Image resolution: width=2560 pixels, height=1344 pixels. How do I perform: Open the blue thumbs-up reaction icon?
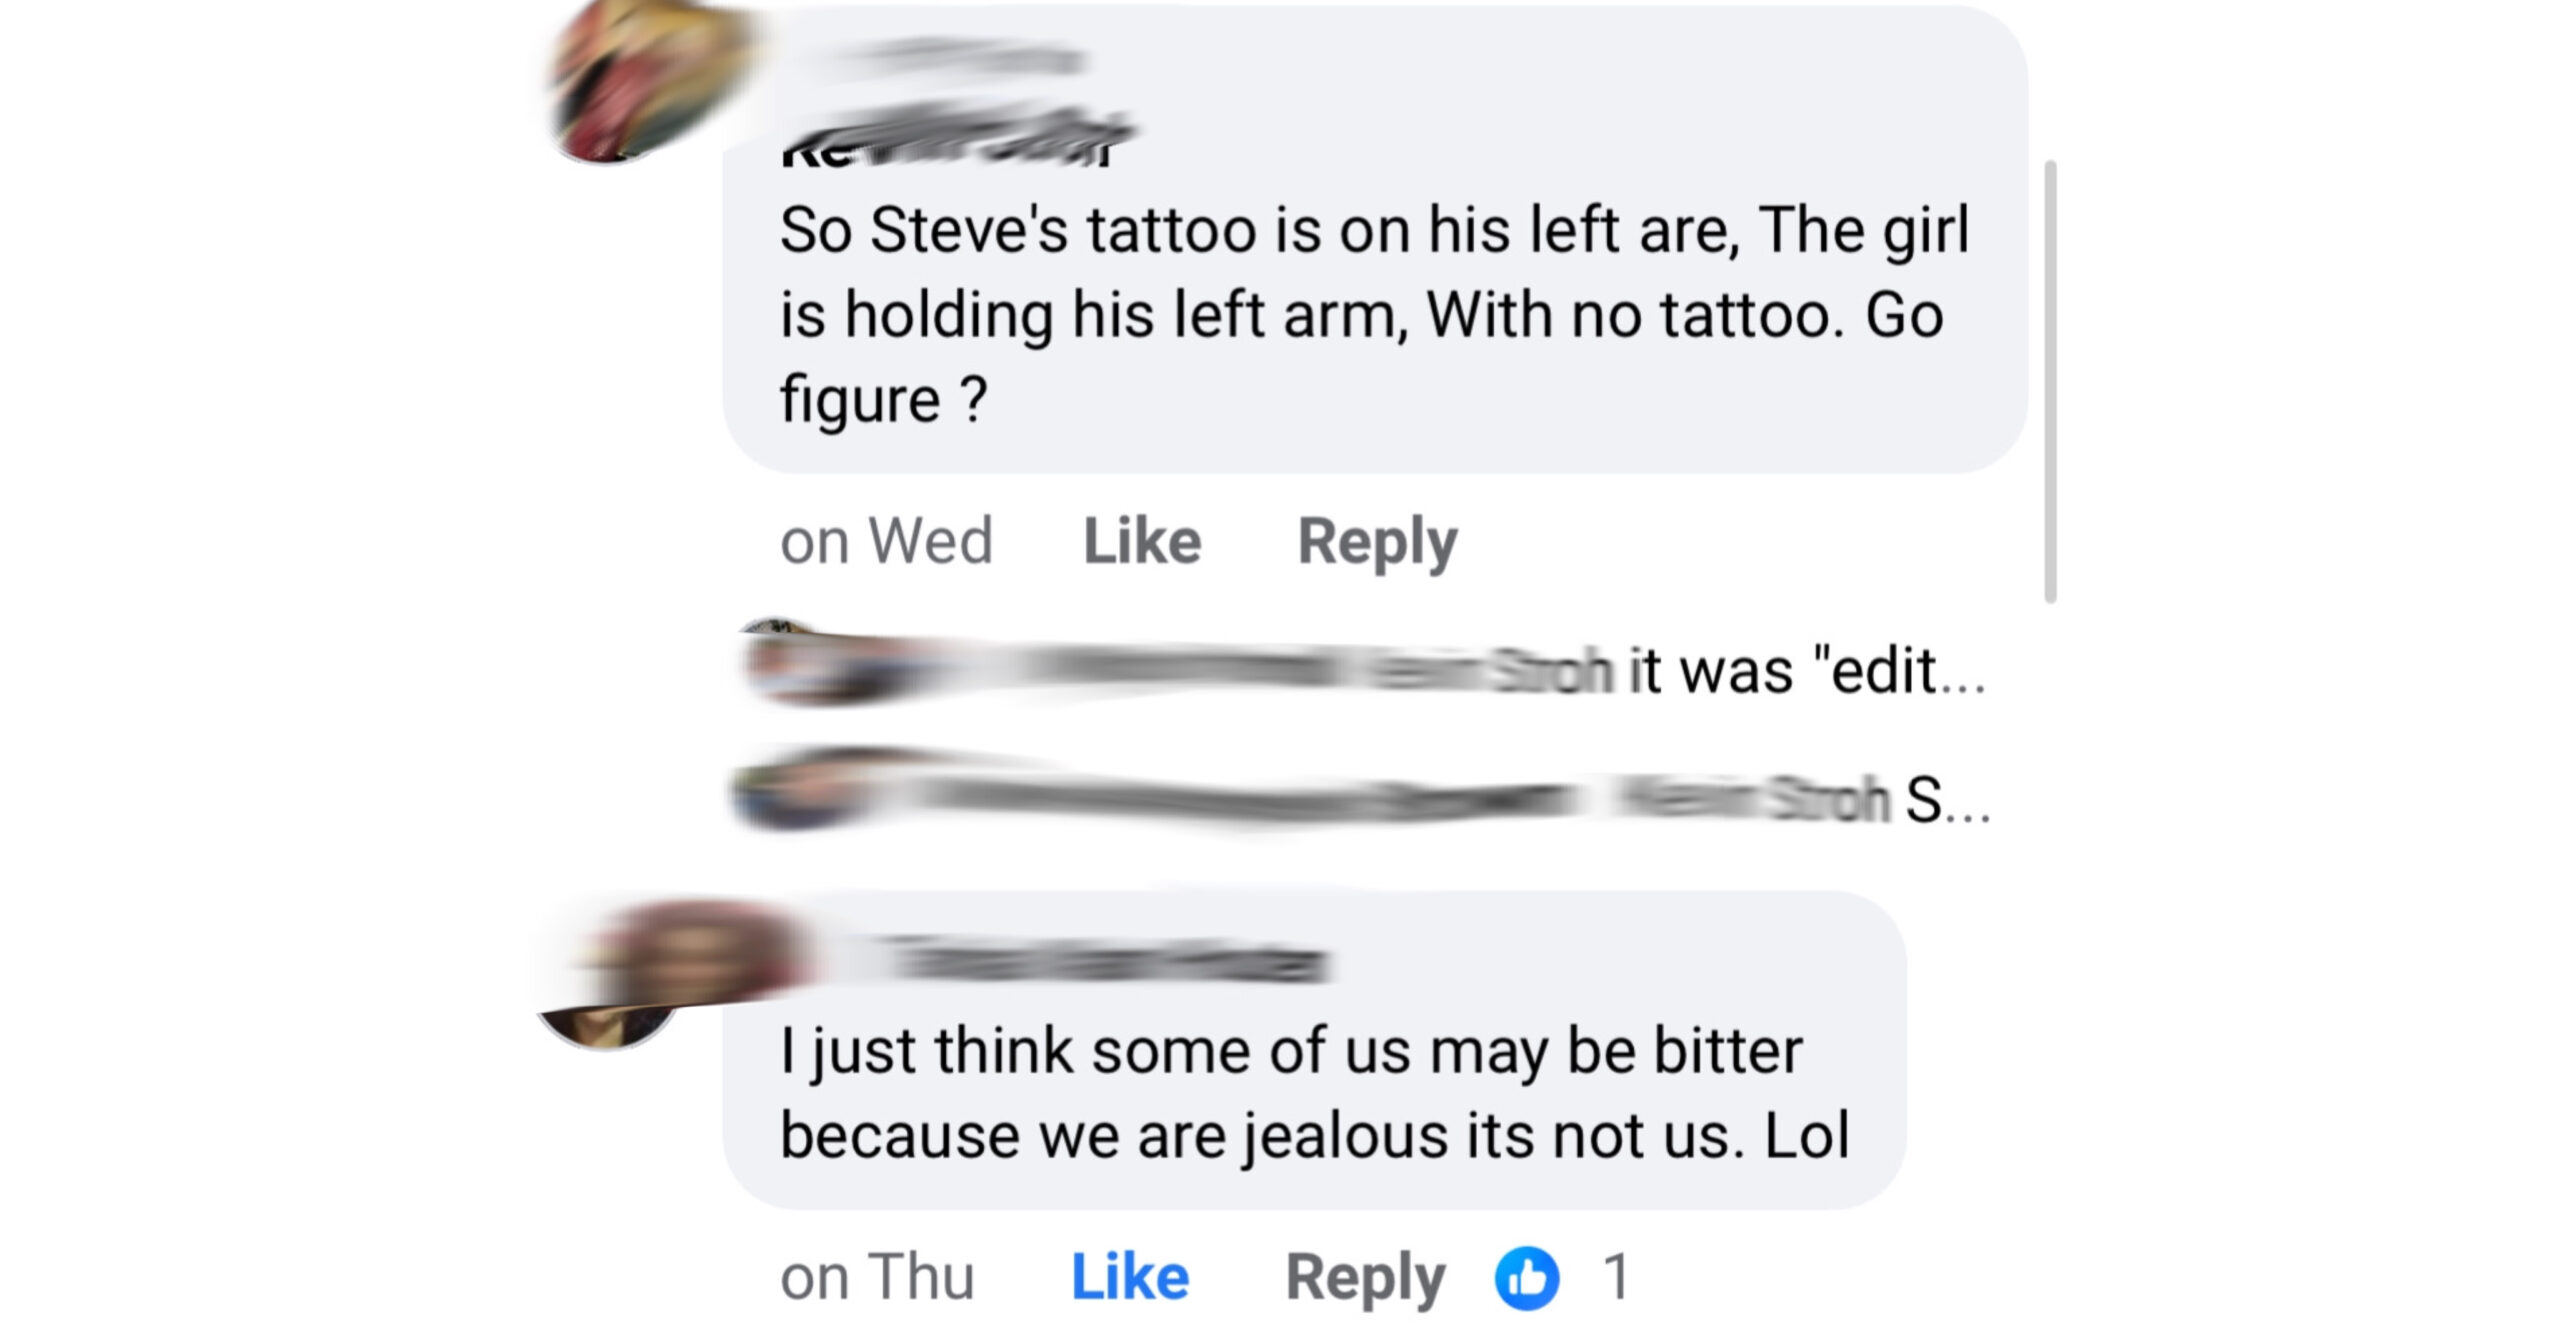coord(1527,1278)
